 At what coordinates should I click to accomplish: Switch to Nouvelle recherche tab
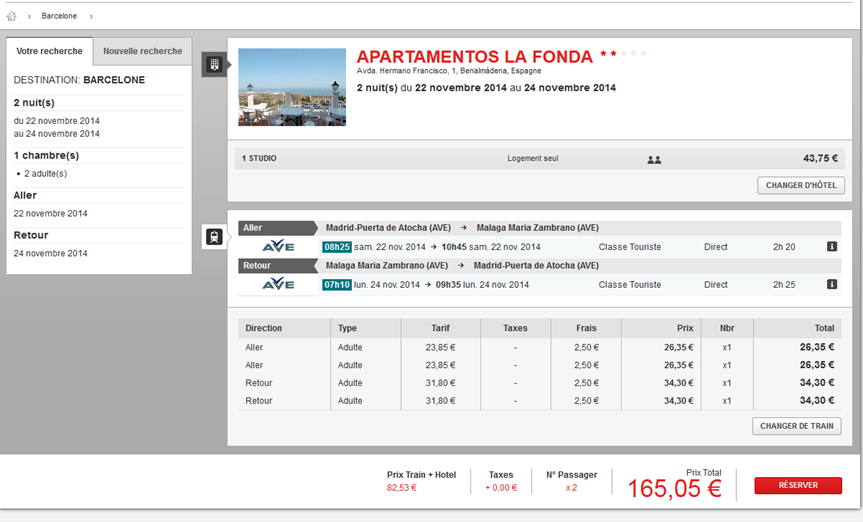tap(142, 51)
